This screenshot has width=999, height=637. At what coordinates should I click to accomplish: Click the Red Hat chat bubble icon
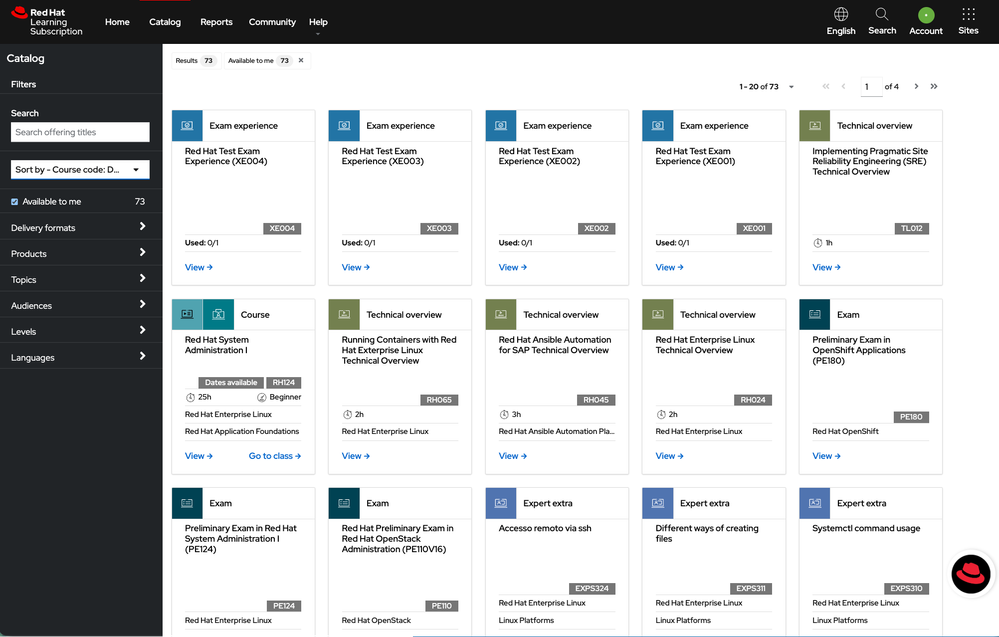(970, 575)
